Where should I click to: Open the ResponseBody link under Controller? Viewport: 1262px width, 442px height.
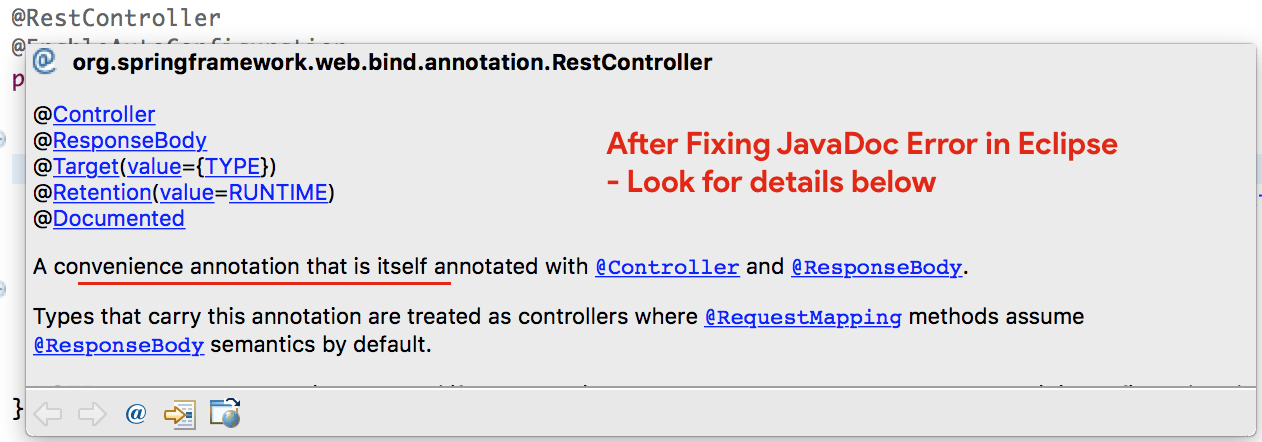point(130,141)
